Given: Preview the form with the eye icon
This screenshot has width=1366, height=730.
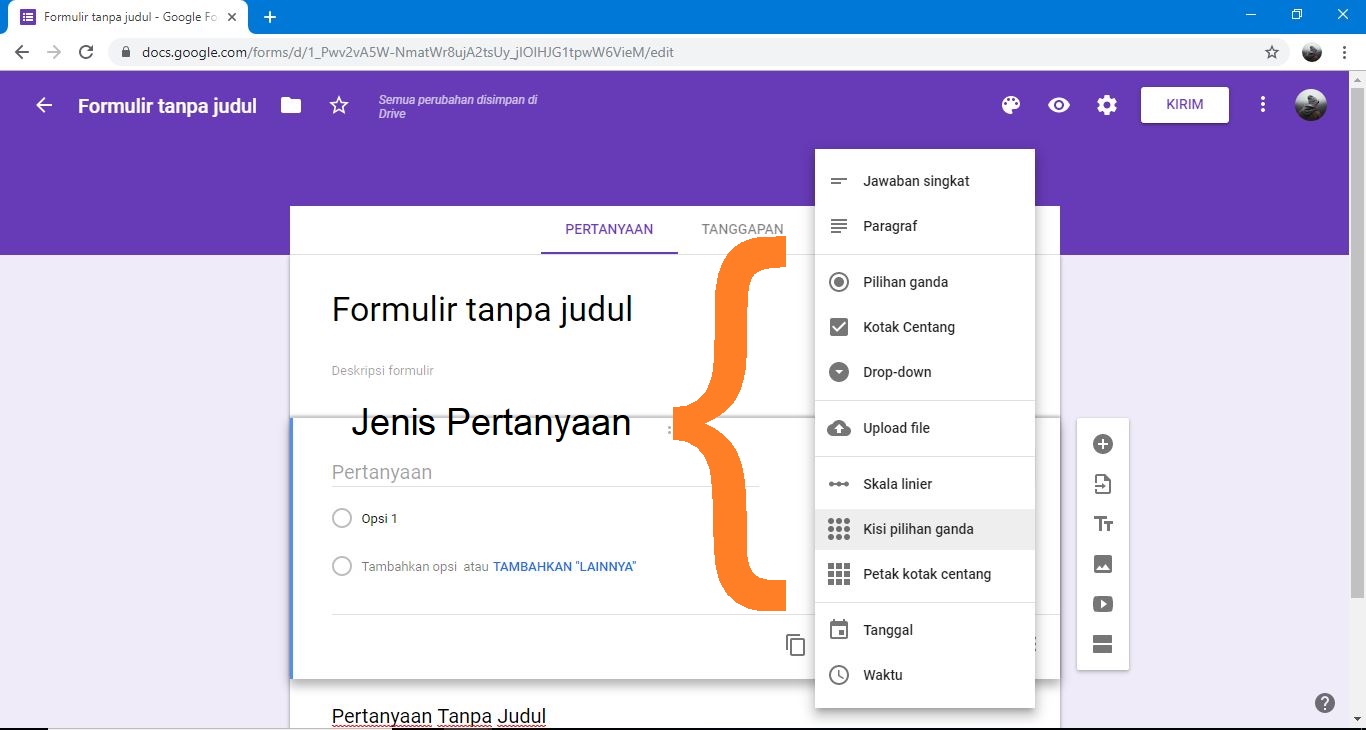Looking at the screenshot, I should click(1058, 104).
